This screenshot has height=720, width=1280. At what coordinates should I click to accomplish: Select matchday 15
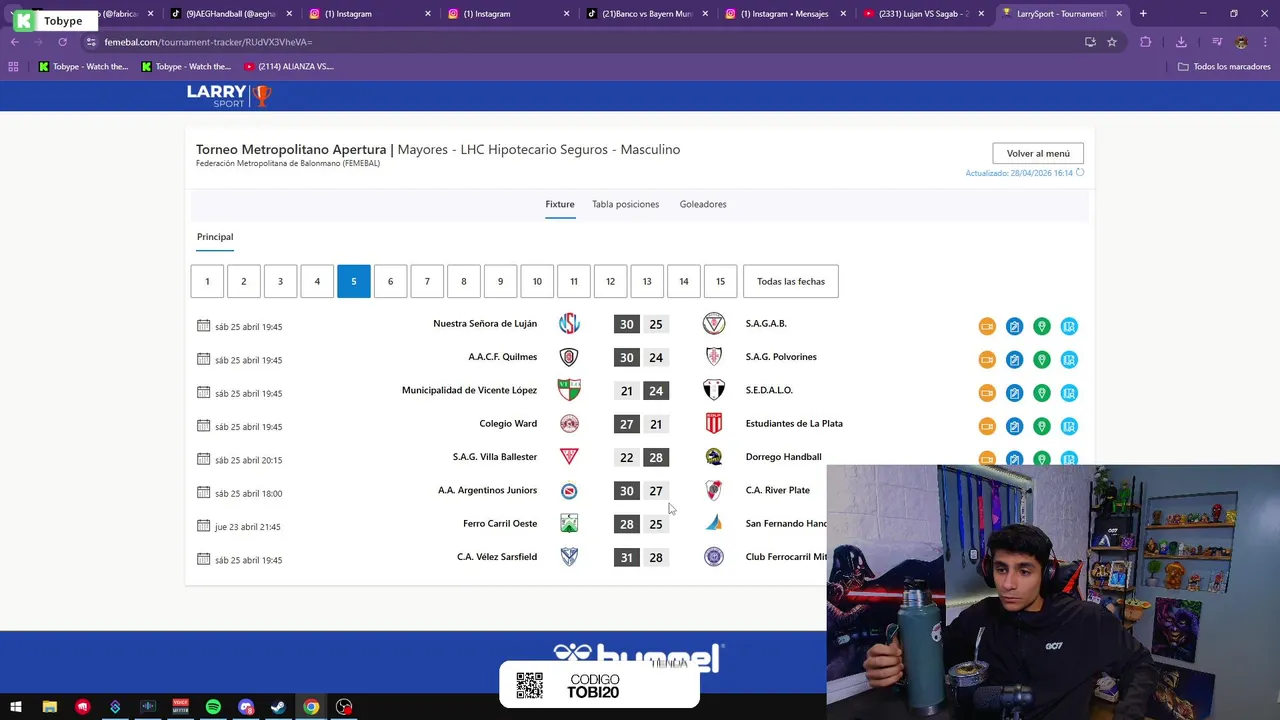pyautogui.click(x=720, y=281)
